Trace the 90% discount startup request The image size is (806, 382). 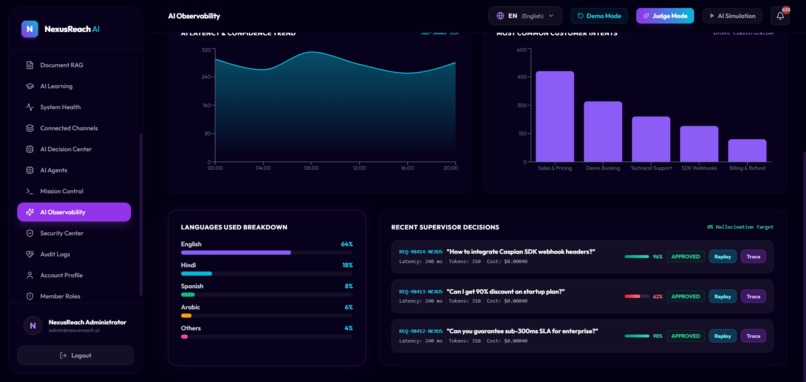click(753, 297)
